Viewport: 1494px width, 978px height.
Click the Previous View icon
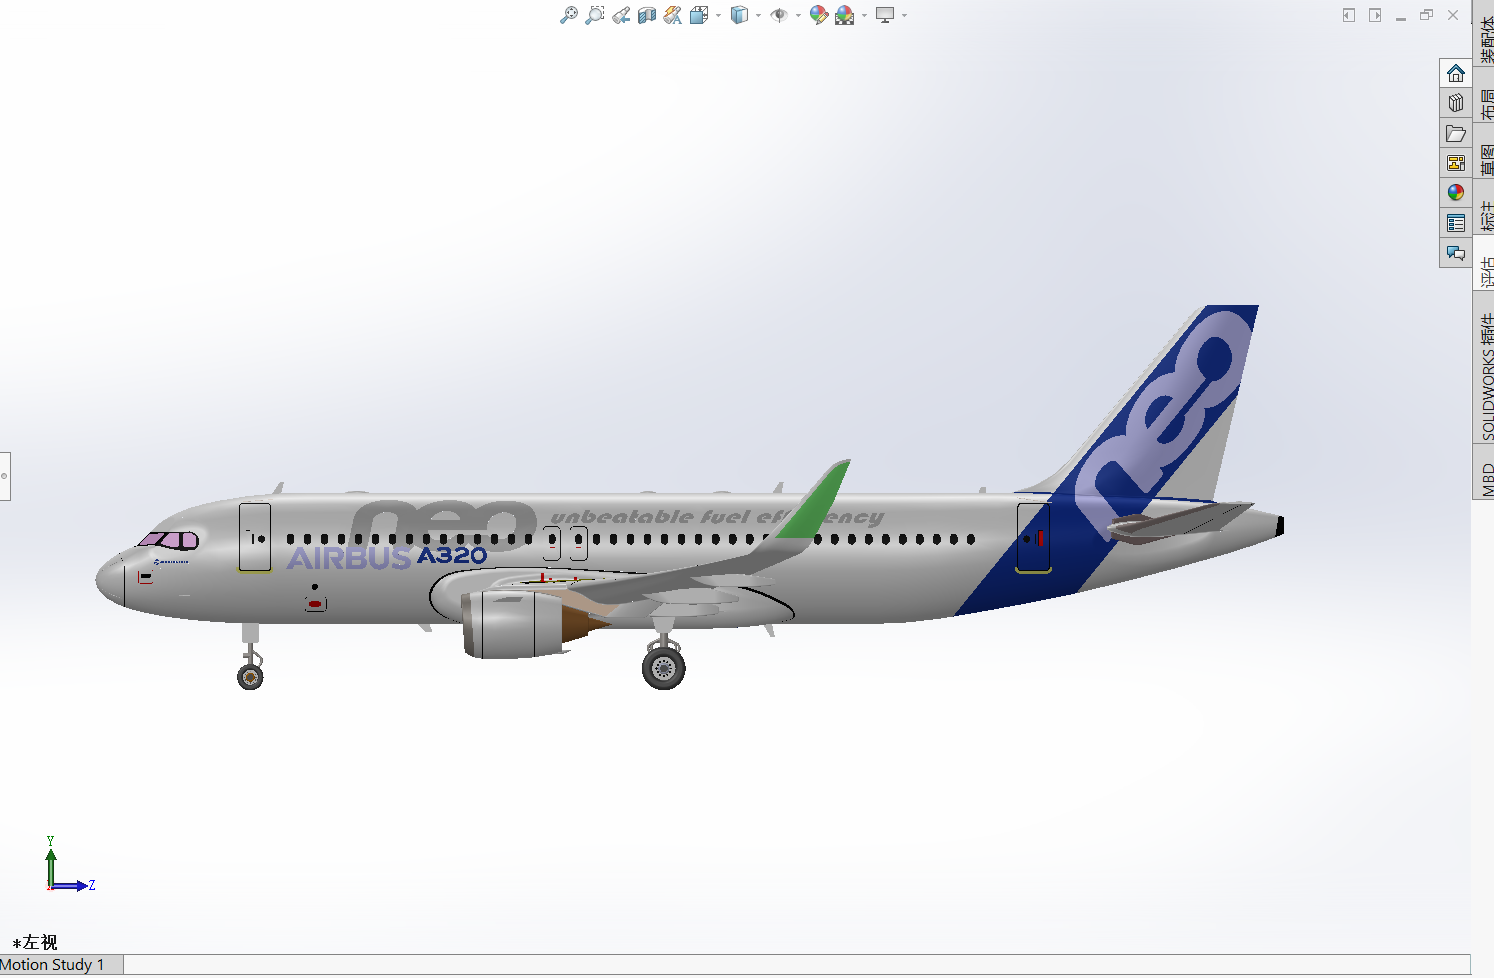pyautogui.click(x=621, y=15)
